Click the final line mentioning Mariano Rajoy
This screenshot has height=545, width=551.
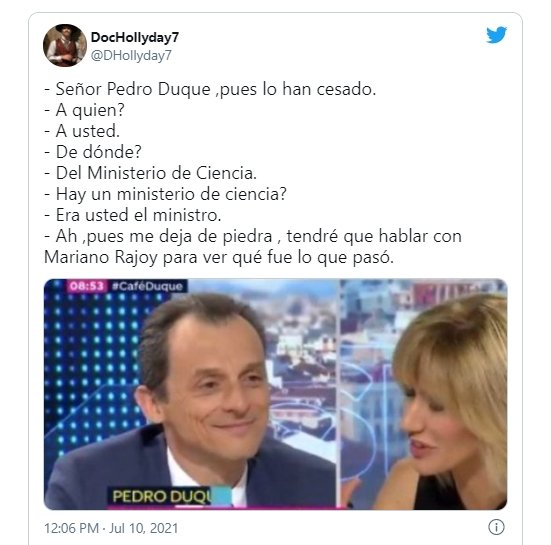tap(219, 257)
